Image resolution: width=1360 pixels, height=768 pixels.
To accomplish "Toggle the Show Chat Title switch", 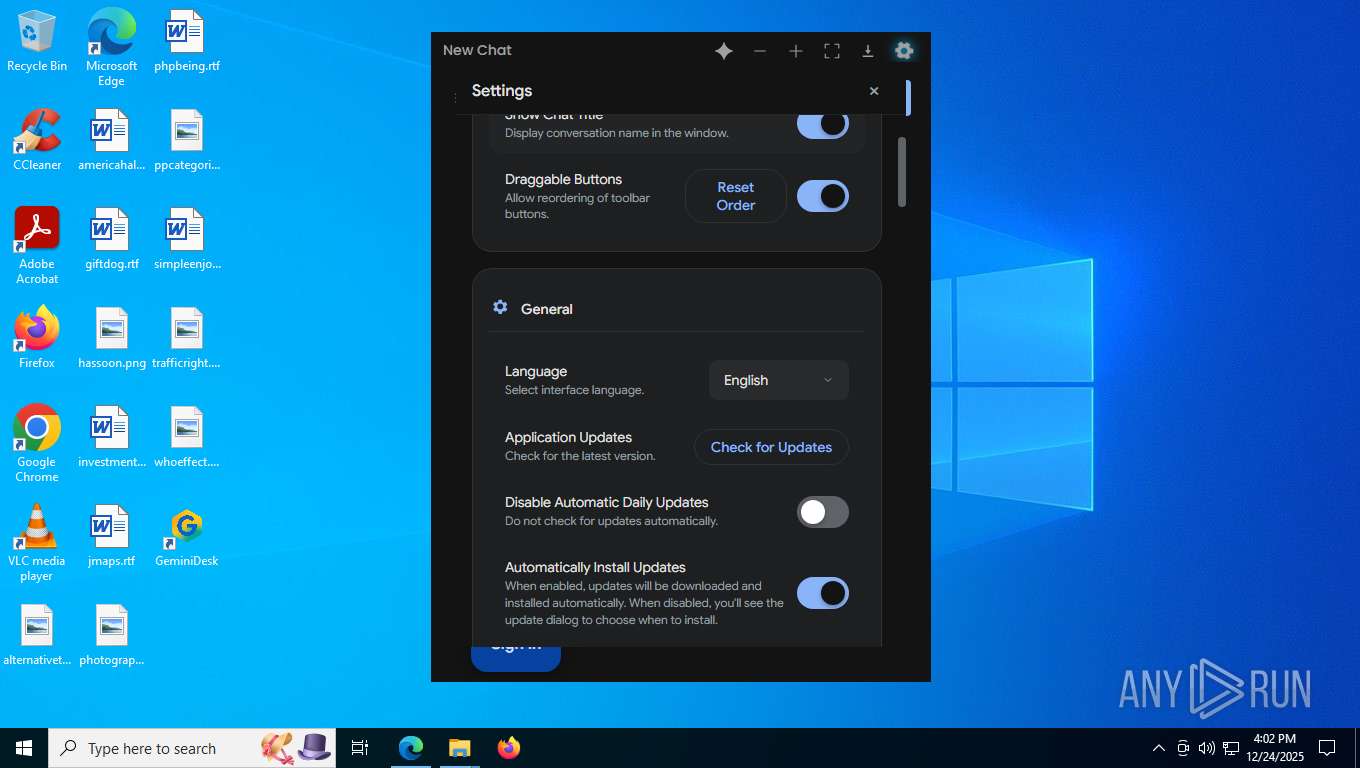I will (823, 124).
